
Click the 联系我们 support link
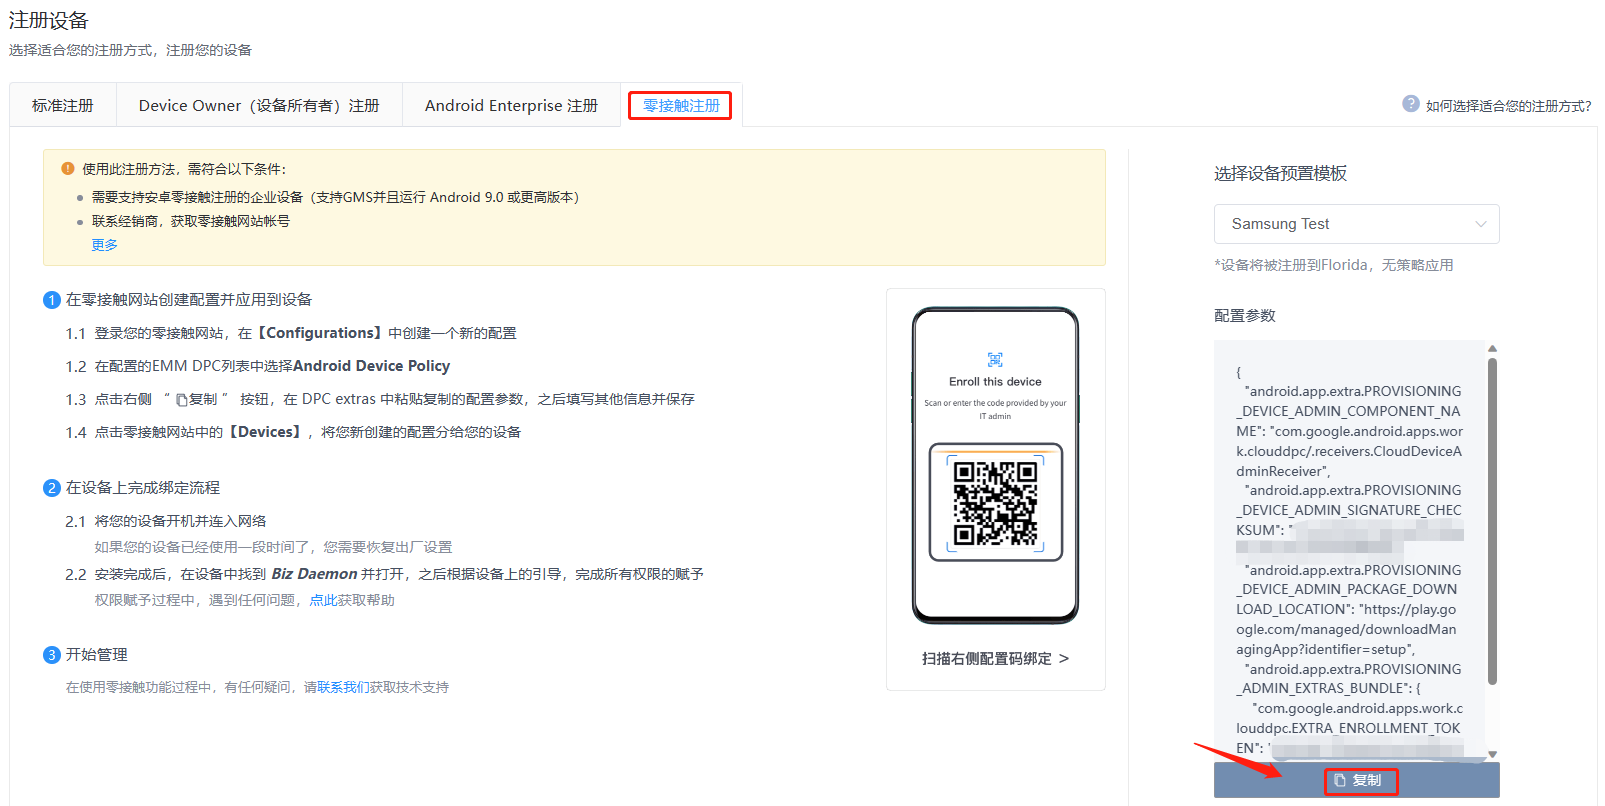pos(343,687)
